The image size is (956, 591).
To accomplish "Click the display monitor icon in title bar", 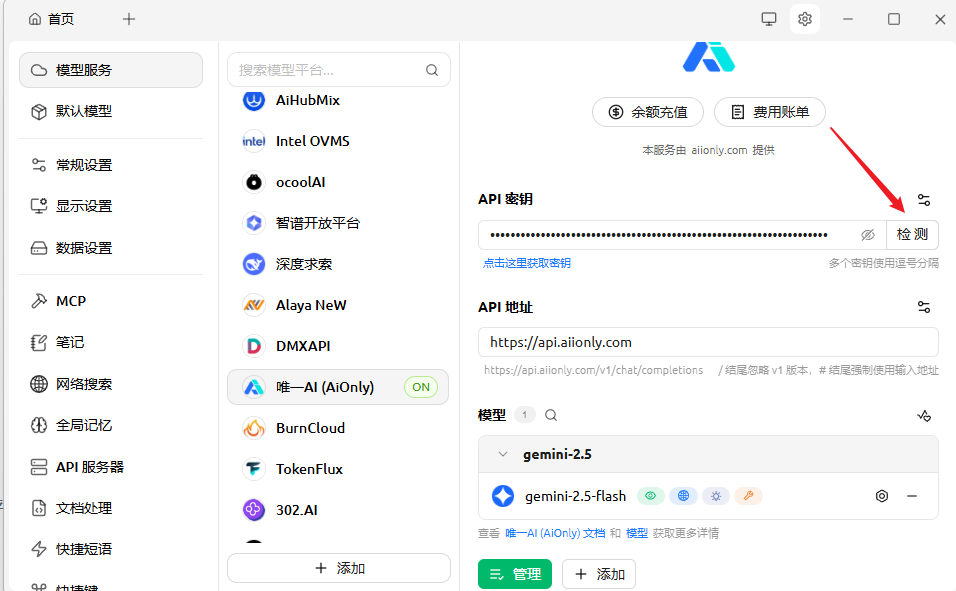I will pyautogui.click(x=769, y=19).
